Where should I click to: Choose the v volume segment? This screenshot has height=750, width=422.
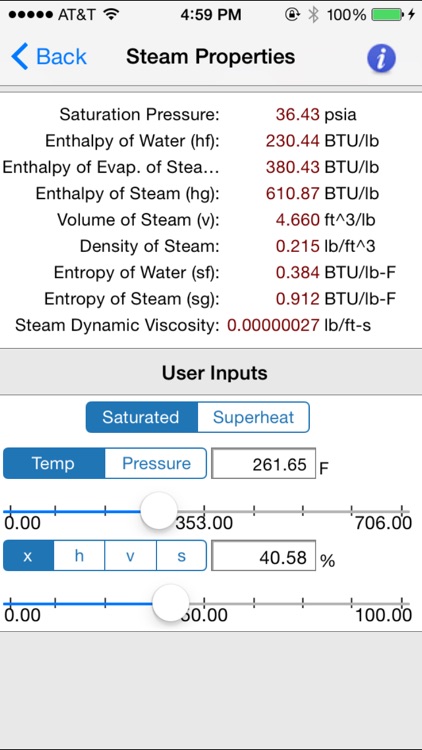[130, 556]
